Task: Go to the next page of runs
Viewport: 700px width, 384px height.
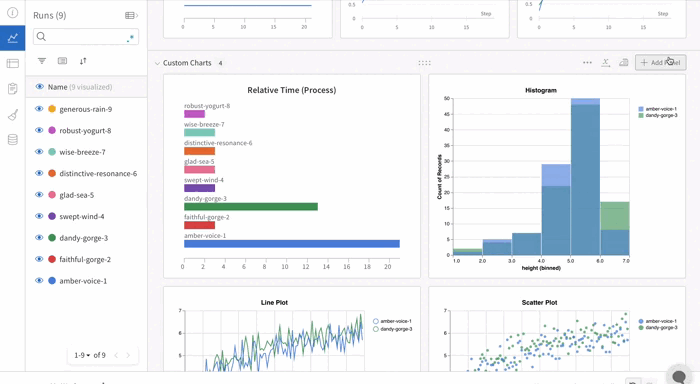Action: point(128,355)
